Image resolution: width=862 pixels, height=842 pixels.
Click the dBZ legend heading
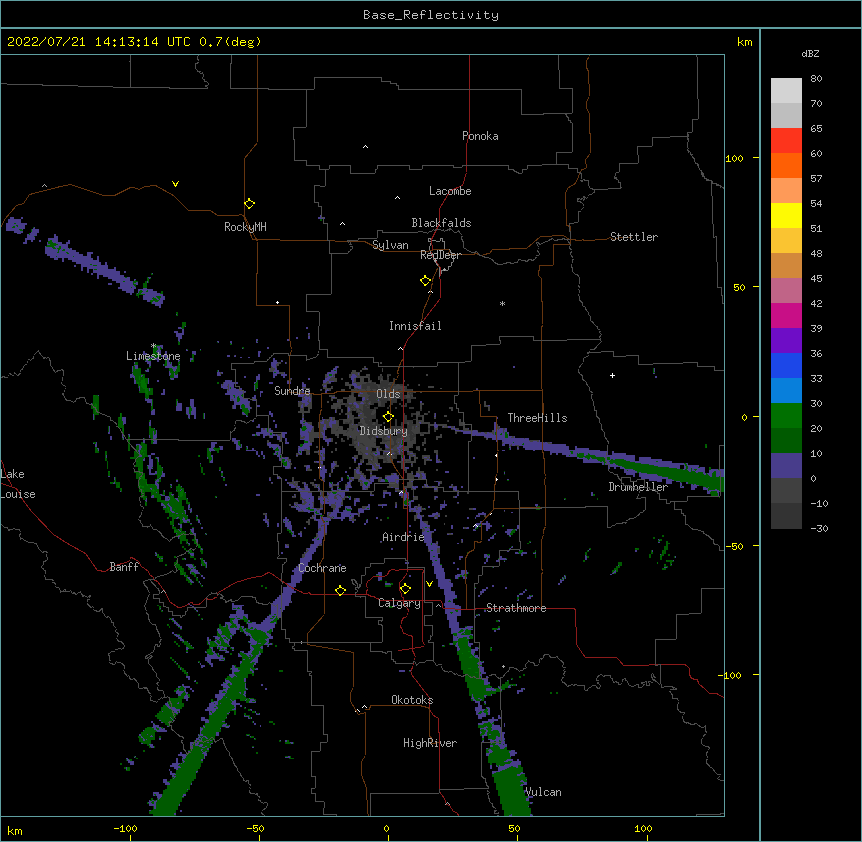[810, 53]
